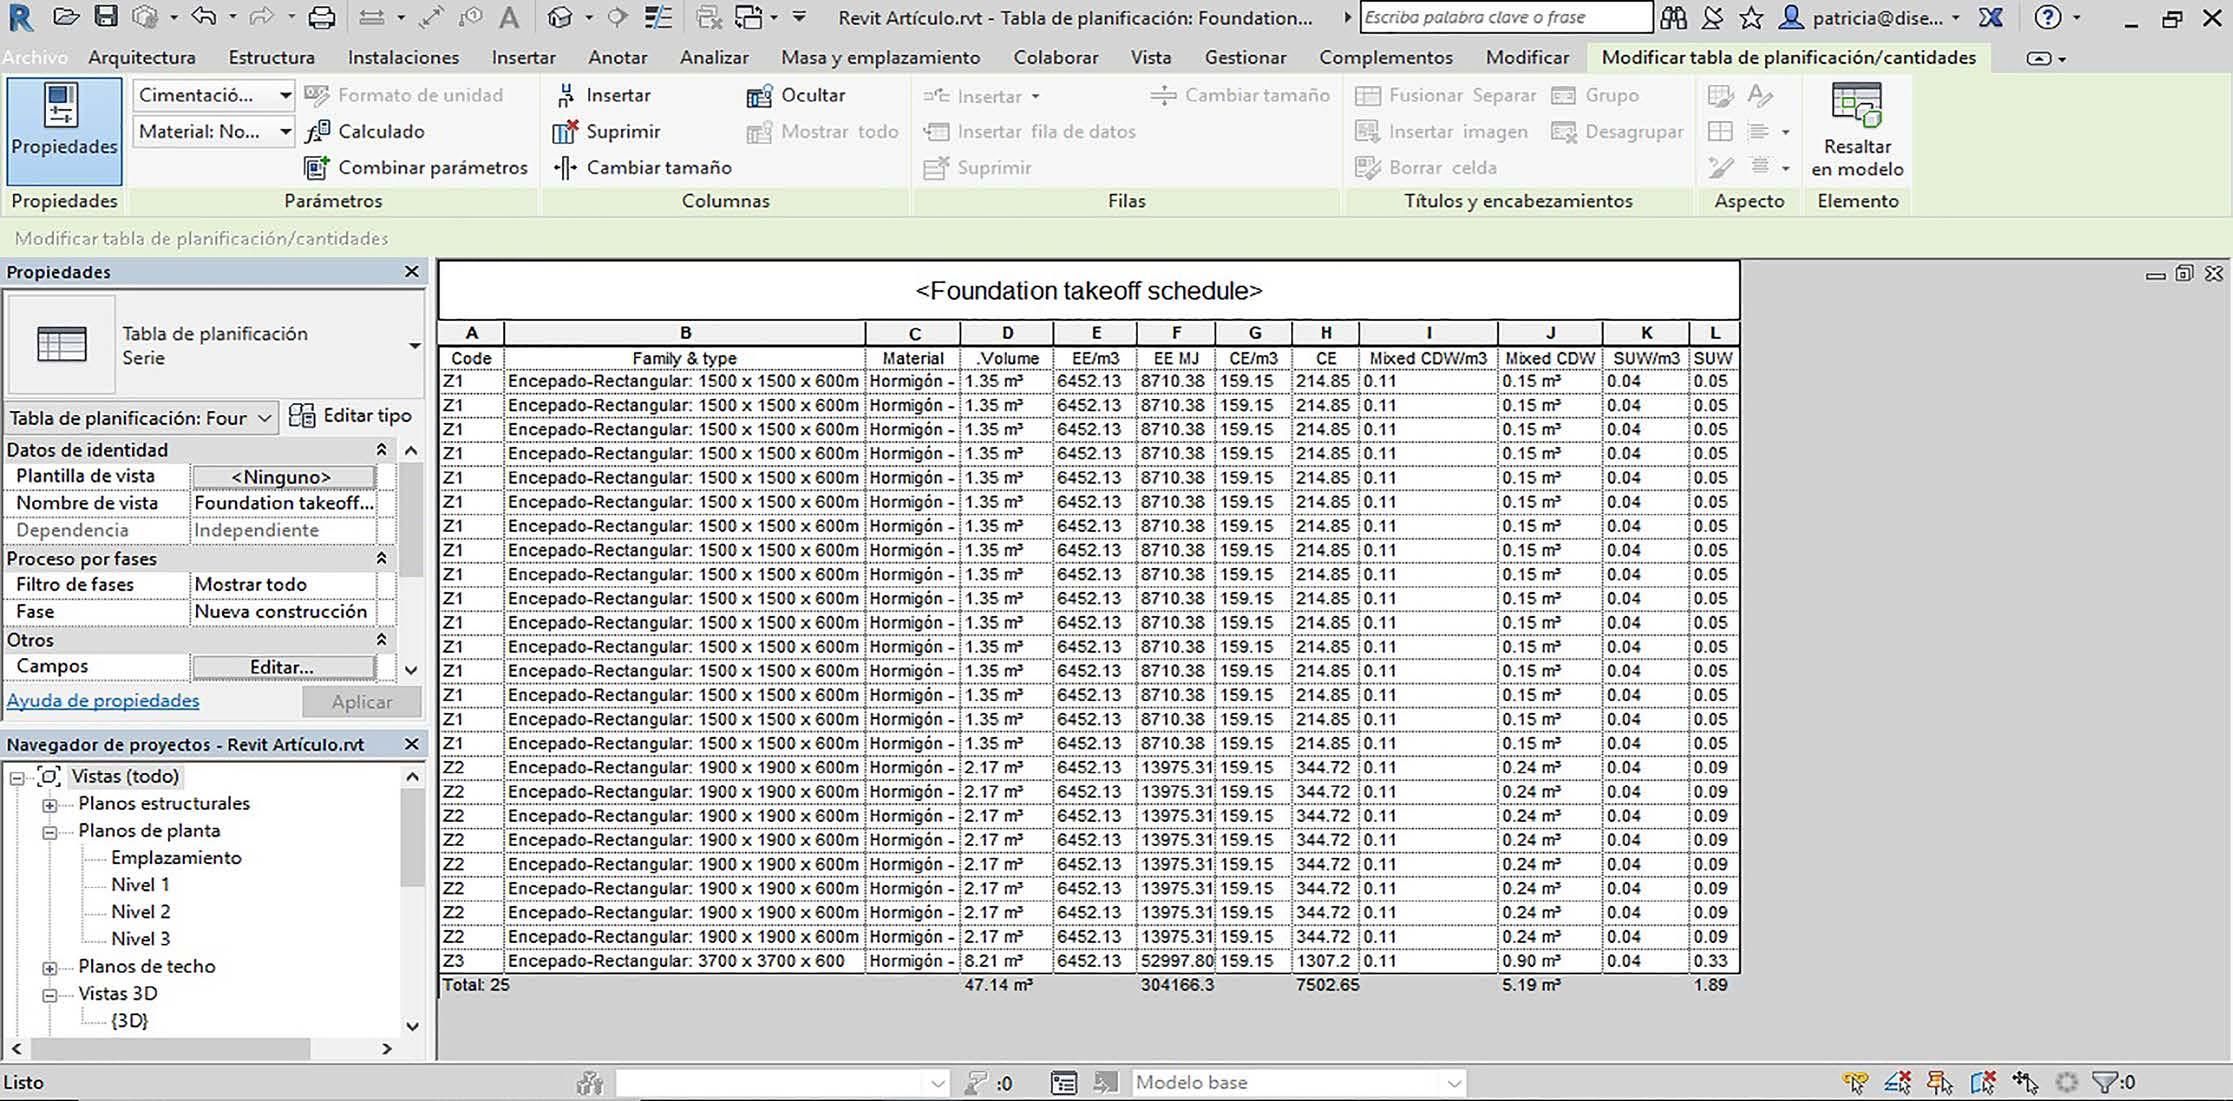
Task: Collapse the Proceso por fases section
Action: tap(381, 558)
